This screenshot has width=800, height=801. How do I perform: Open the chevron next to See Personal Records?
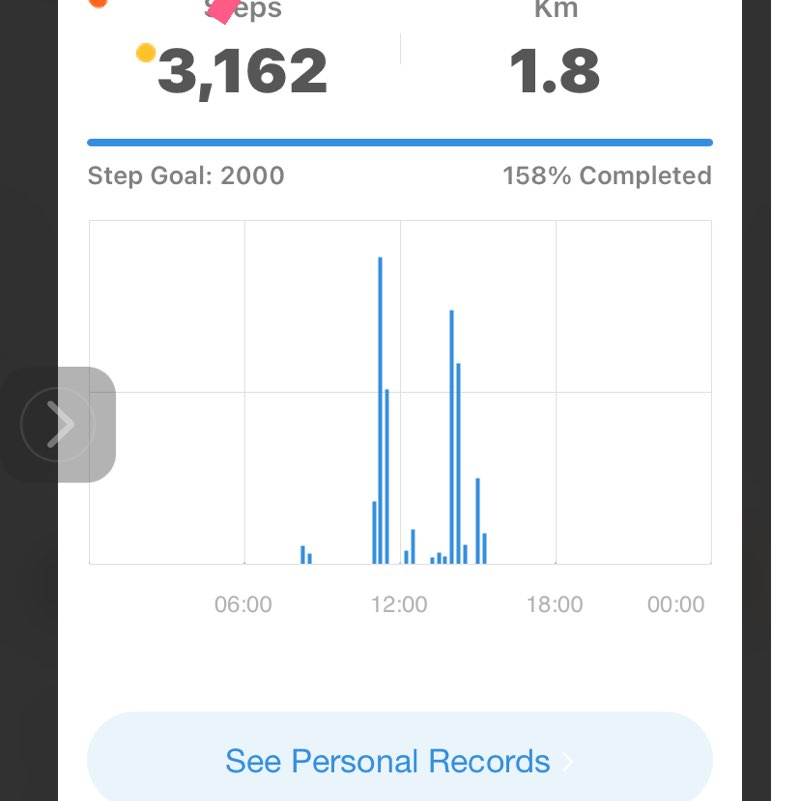pos(568,762)
